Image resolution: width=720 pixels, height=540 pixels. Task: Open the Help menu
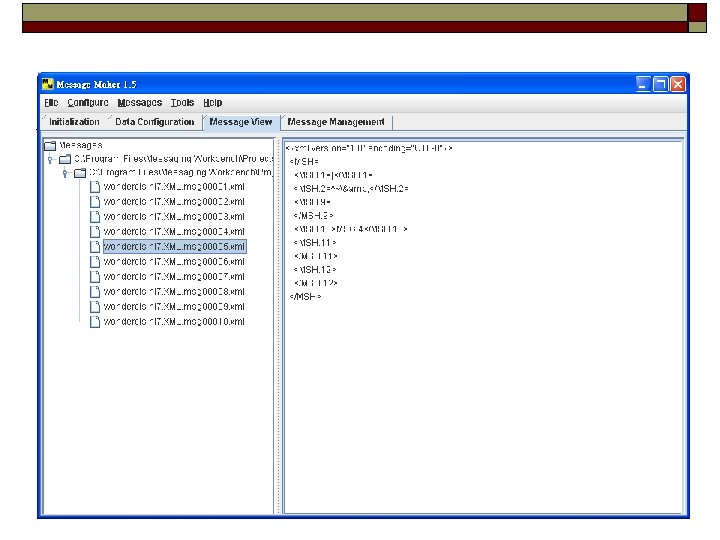(x=213, y=102)
